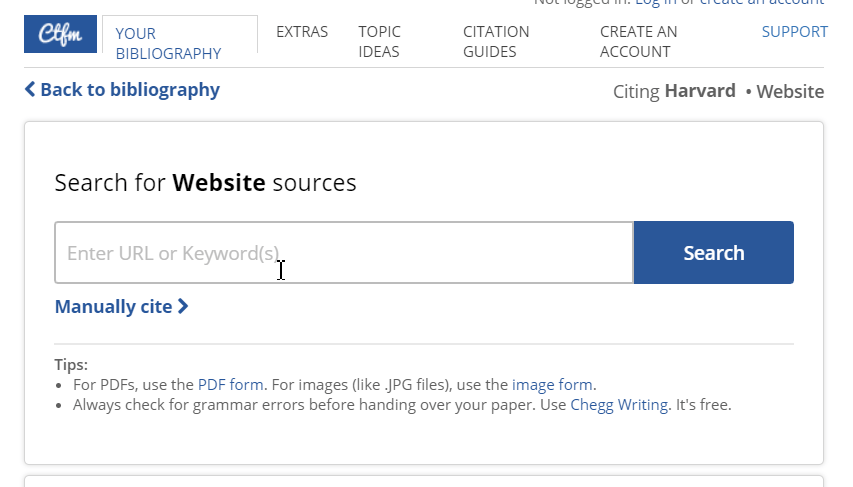Click the 'Search for Website sources' heading

point(205,183)
